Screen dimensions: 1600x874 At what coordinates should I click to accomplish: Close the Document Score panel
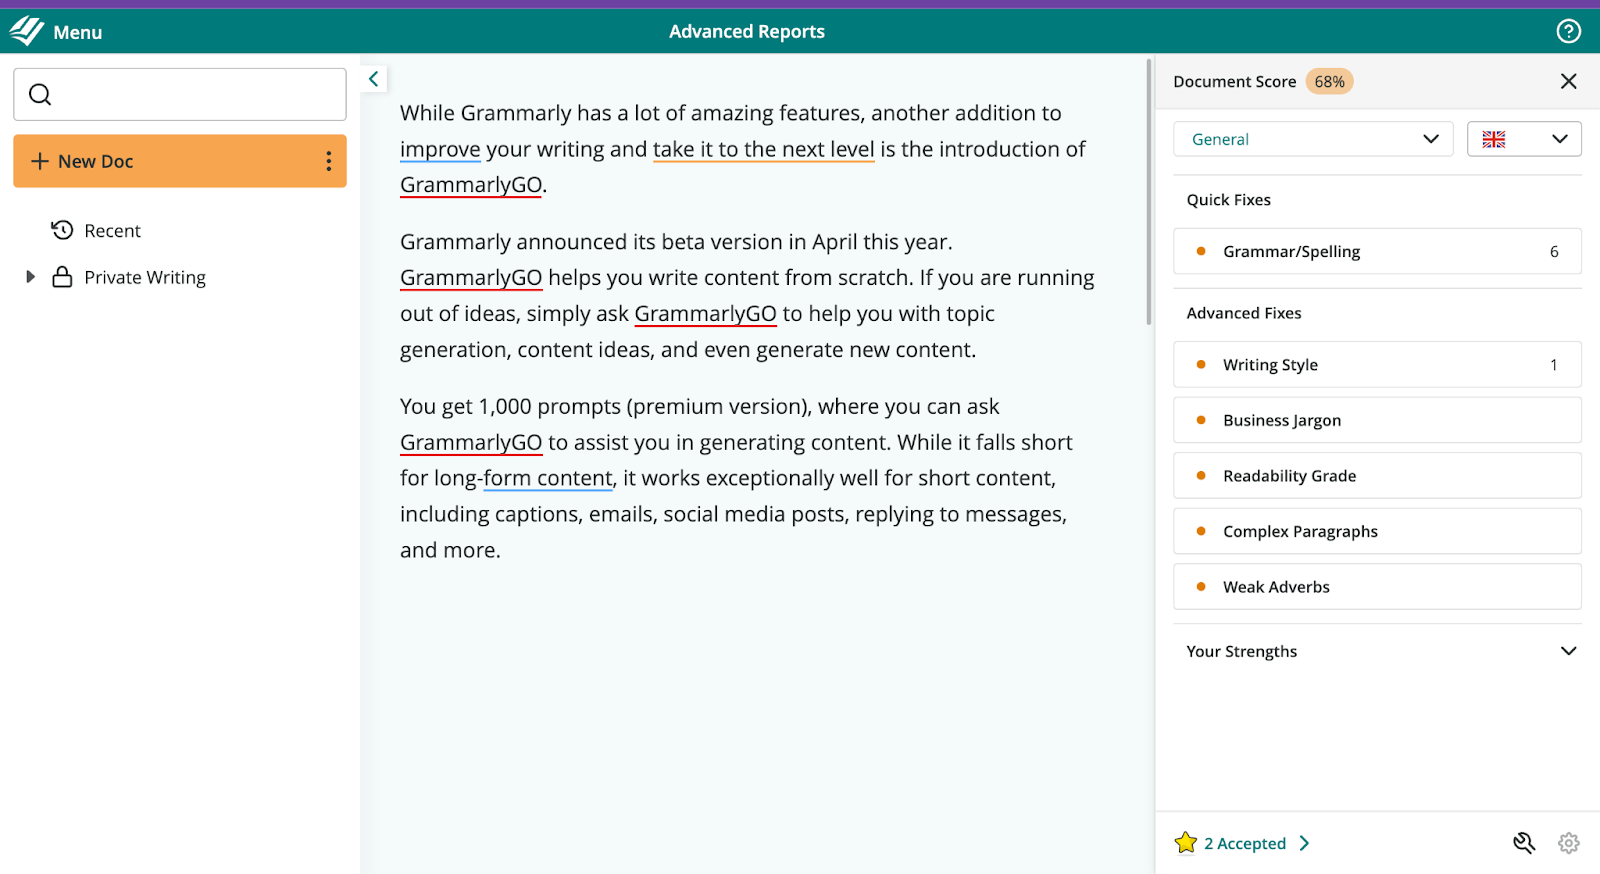pos(1568,81)
